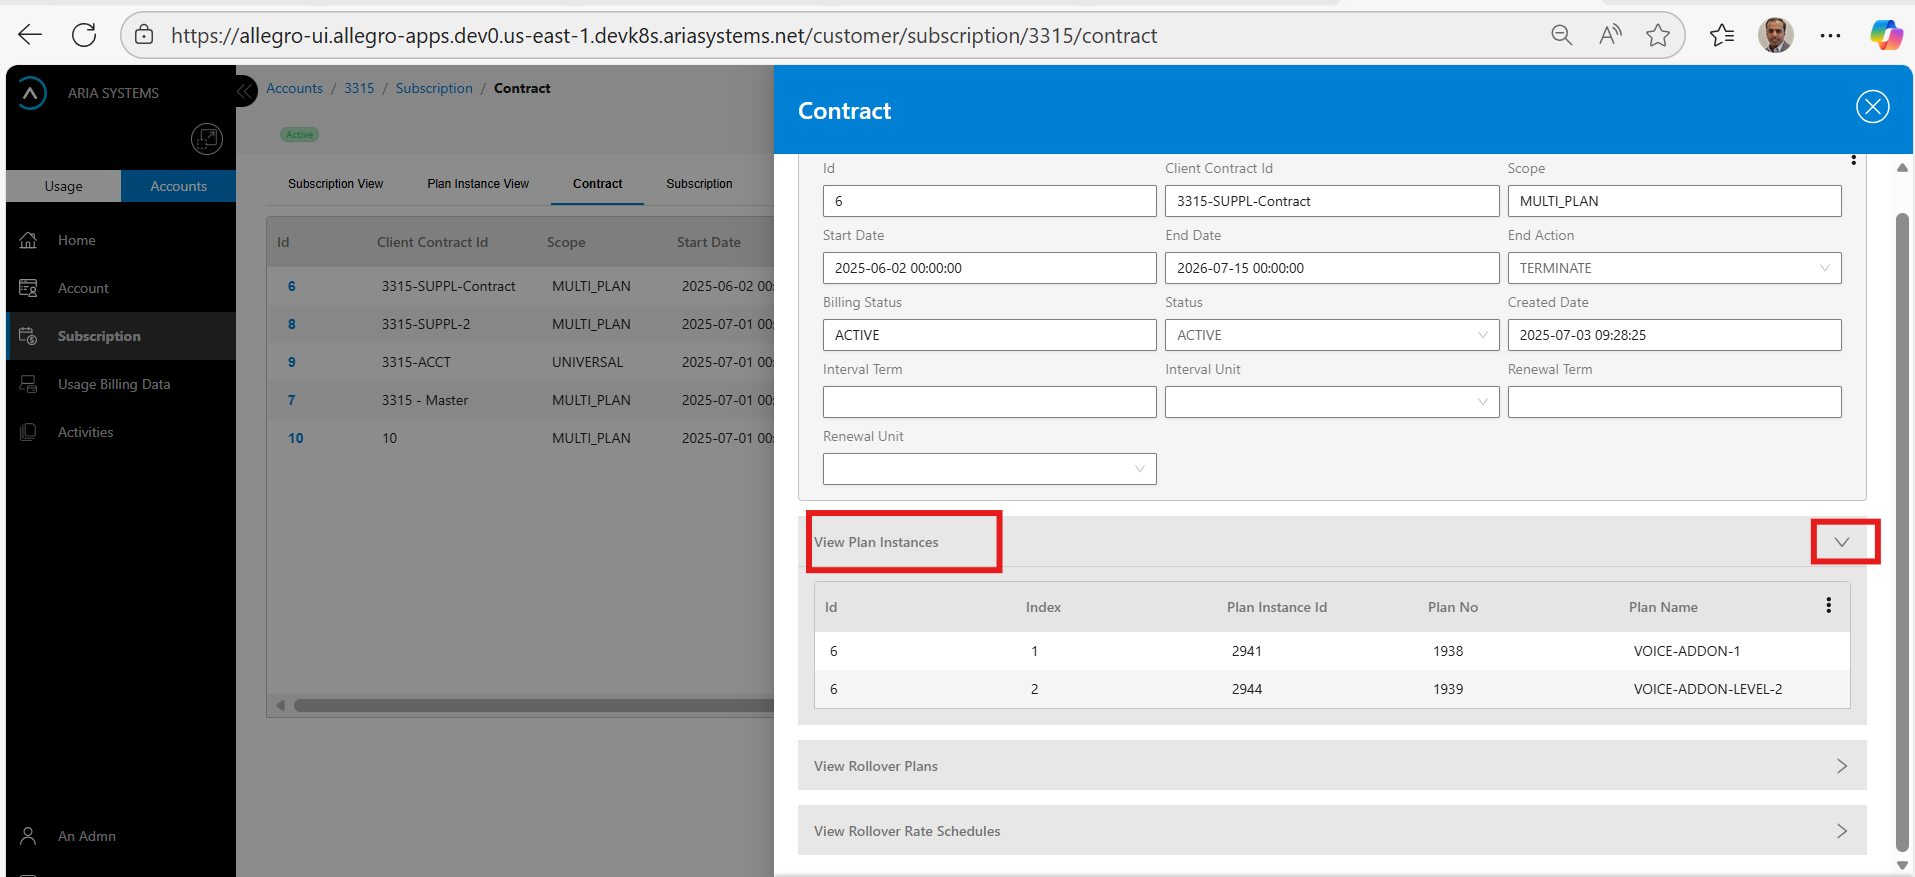The image size is (1915, 877).
Task: Open the Renewal Unit dropdown
Action: click(989, 469)
